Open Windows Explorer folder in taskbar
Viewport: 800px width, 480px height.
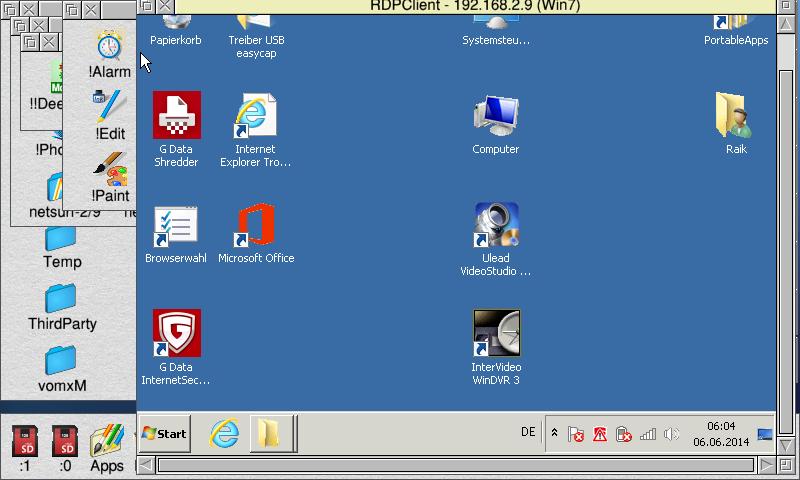pyautogui.click(x=272, y=434)
